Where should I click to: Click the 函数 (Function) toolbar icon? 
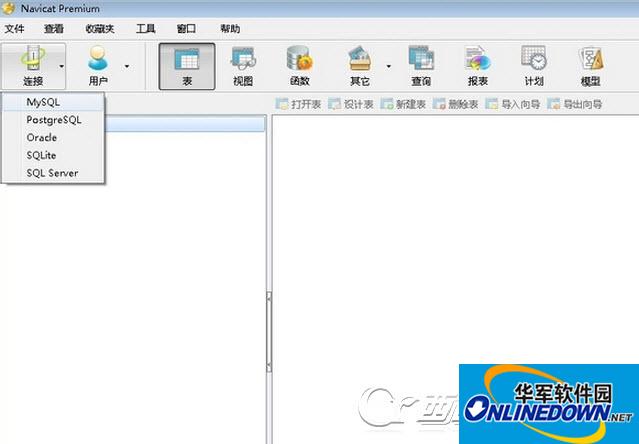pyautogui.click(x=299, y=65)
